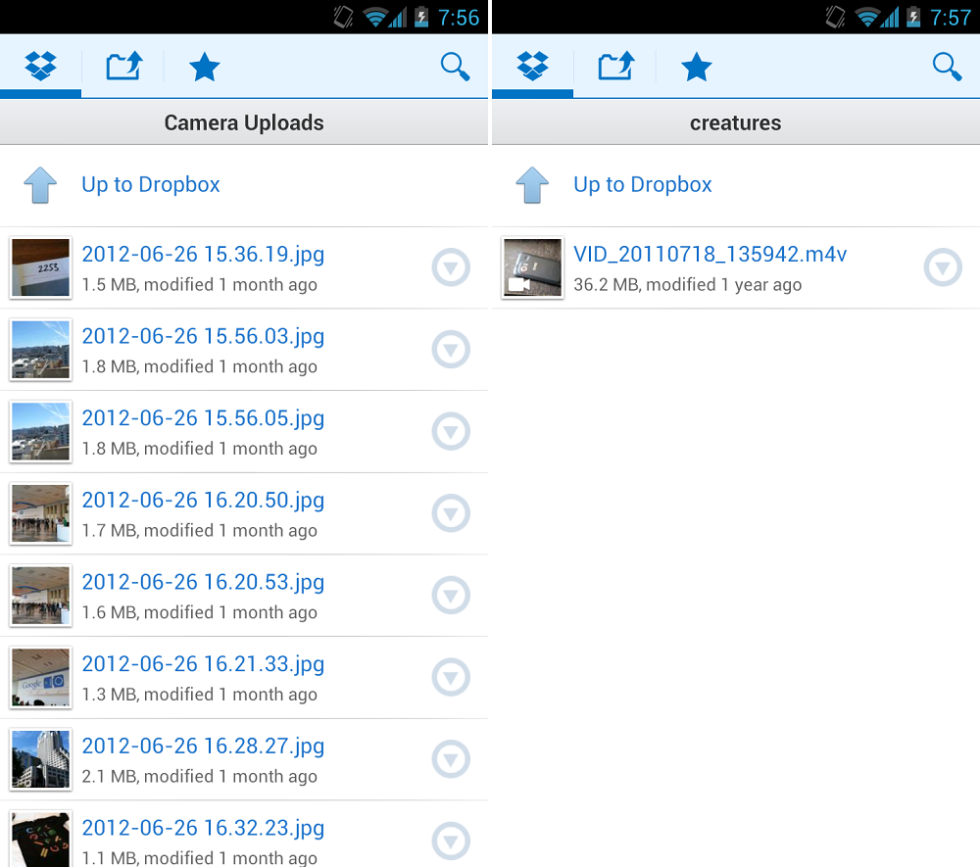This screenshot has height=867, width=980.
Task: Tap the video thumbnail in creatures folder
Action: (532, 268)
